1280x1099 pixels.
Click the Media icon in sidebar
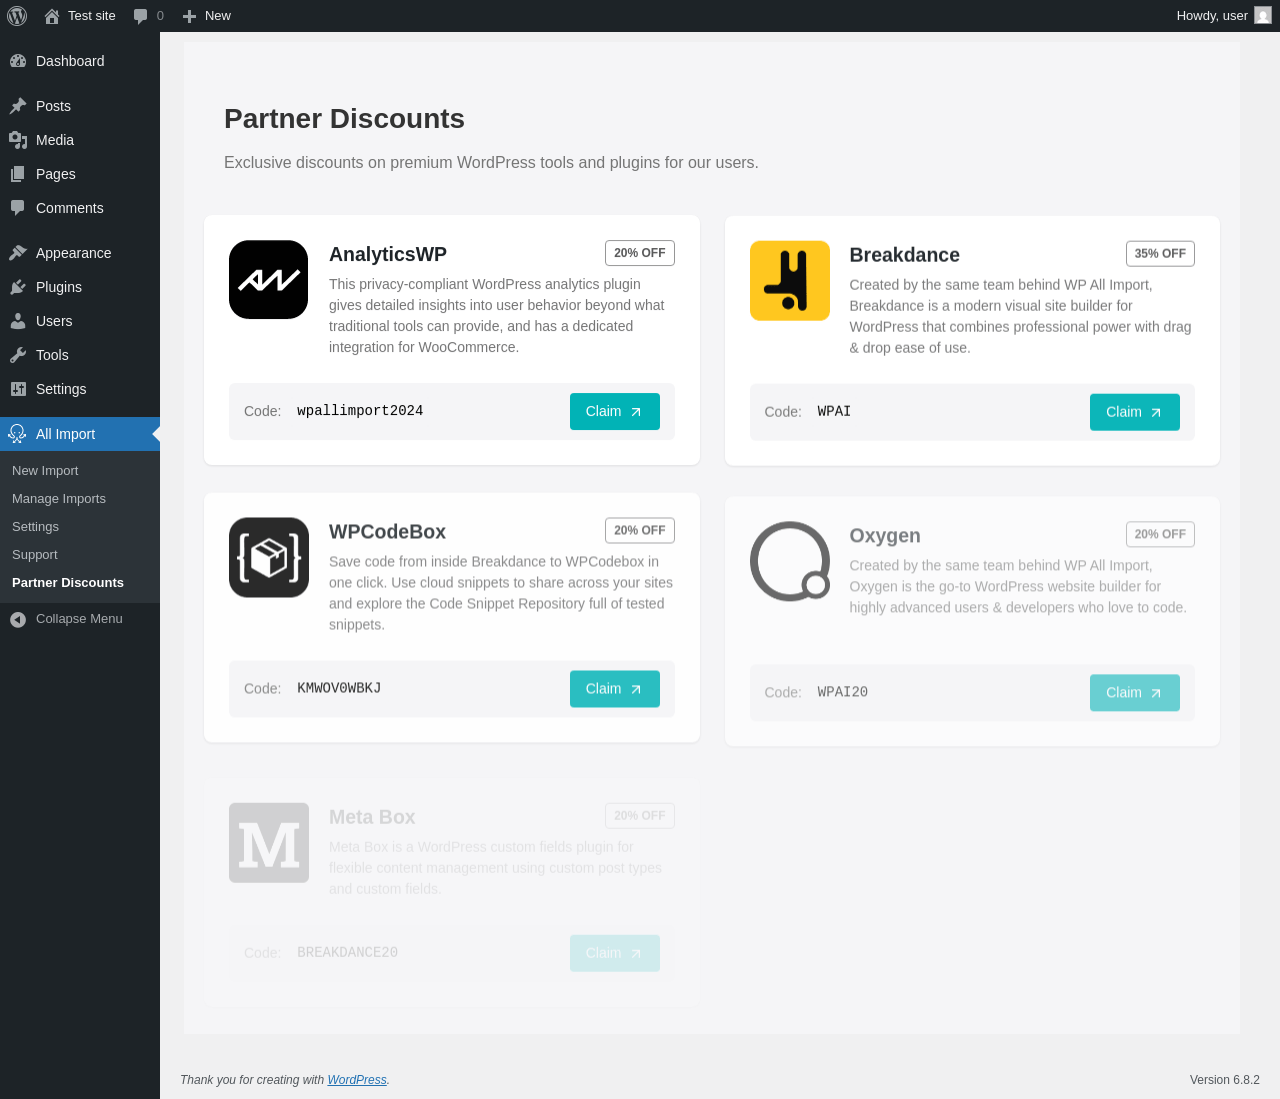[x=18, y=140]
